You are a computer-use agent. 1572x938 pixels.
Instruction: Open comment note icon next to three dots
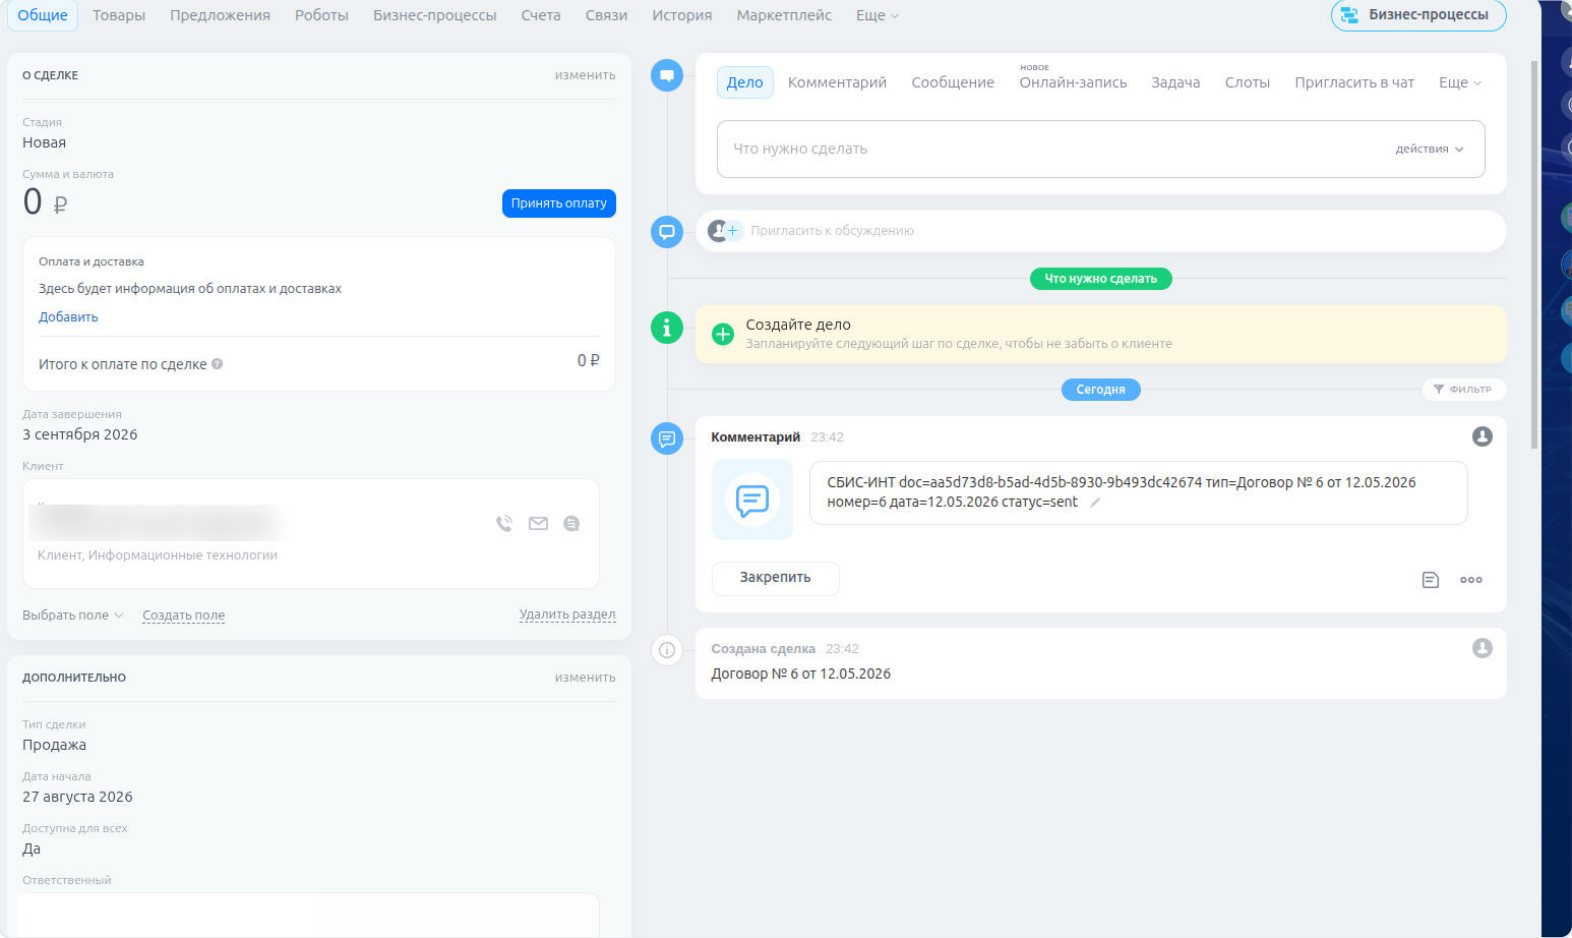(x=1430, y=580)
